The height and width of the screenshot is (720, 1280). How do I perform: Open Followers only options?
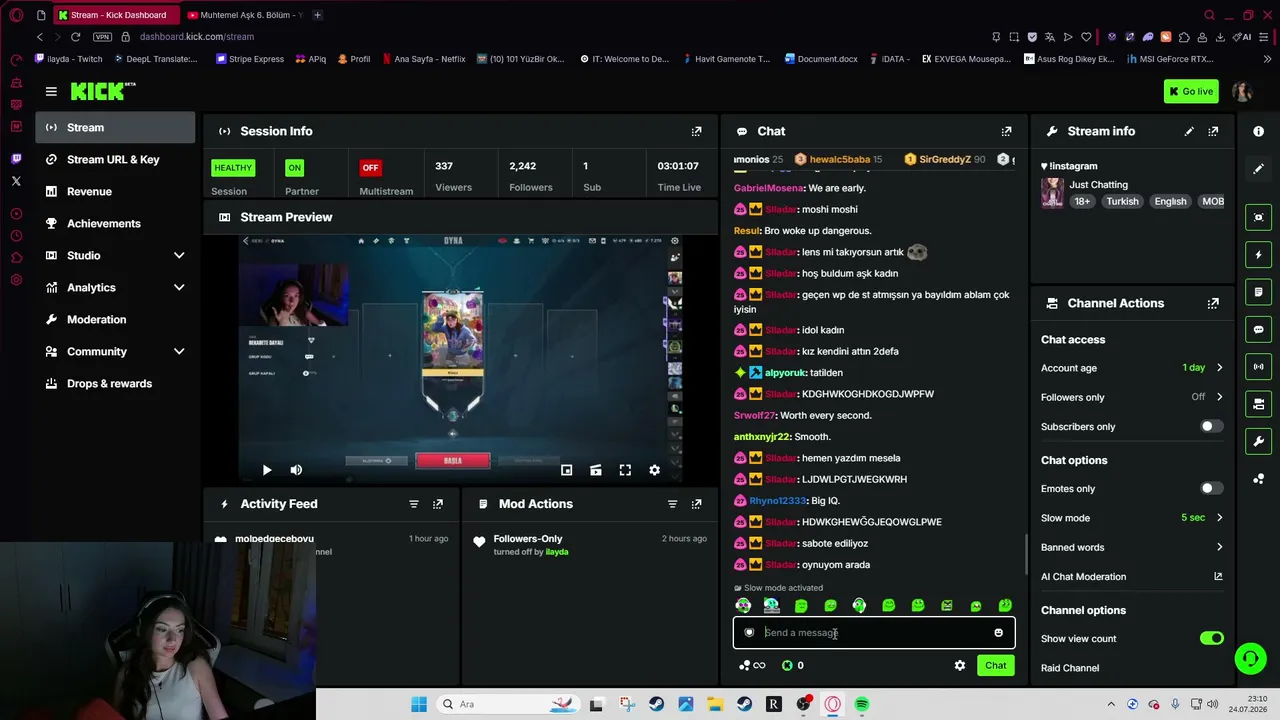pyautogui.click(x=1132, y=397)
